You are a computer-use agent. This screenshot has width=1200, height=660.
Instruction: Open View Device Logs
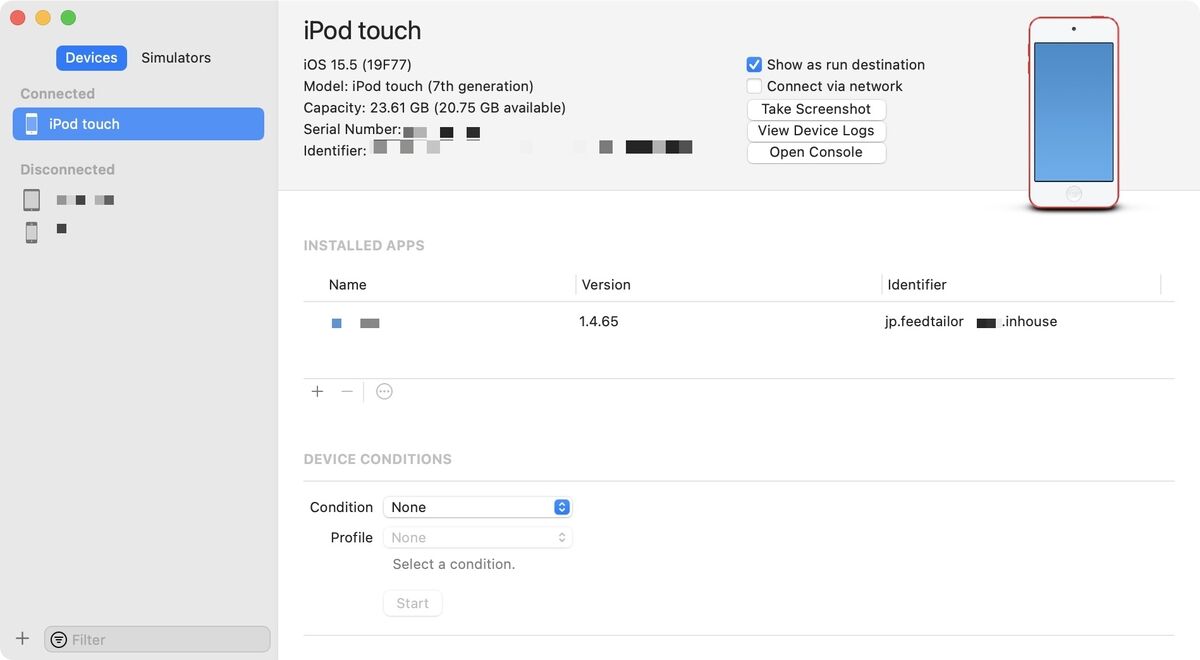click(816, 131)
